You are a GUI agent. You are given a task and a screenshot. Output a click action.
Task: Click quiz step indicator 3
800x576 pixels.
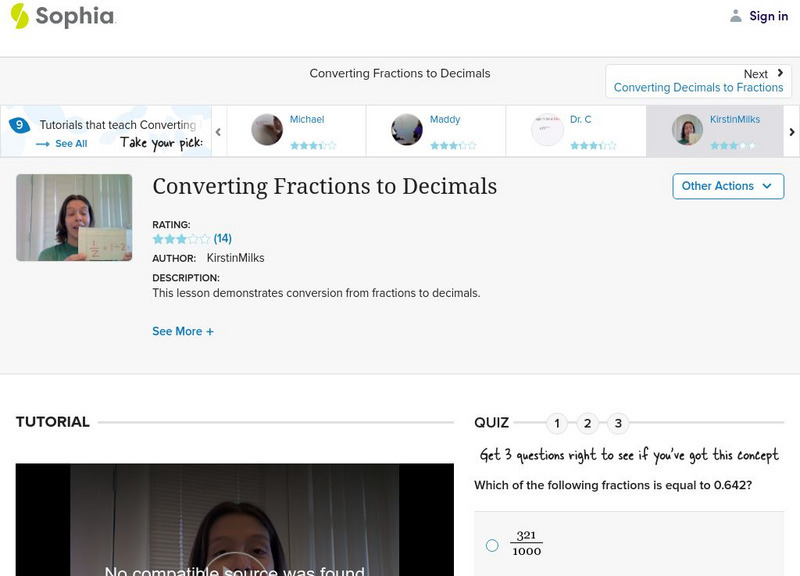pyautogui.click(x=617, y=424)
